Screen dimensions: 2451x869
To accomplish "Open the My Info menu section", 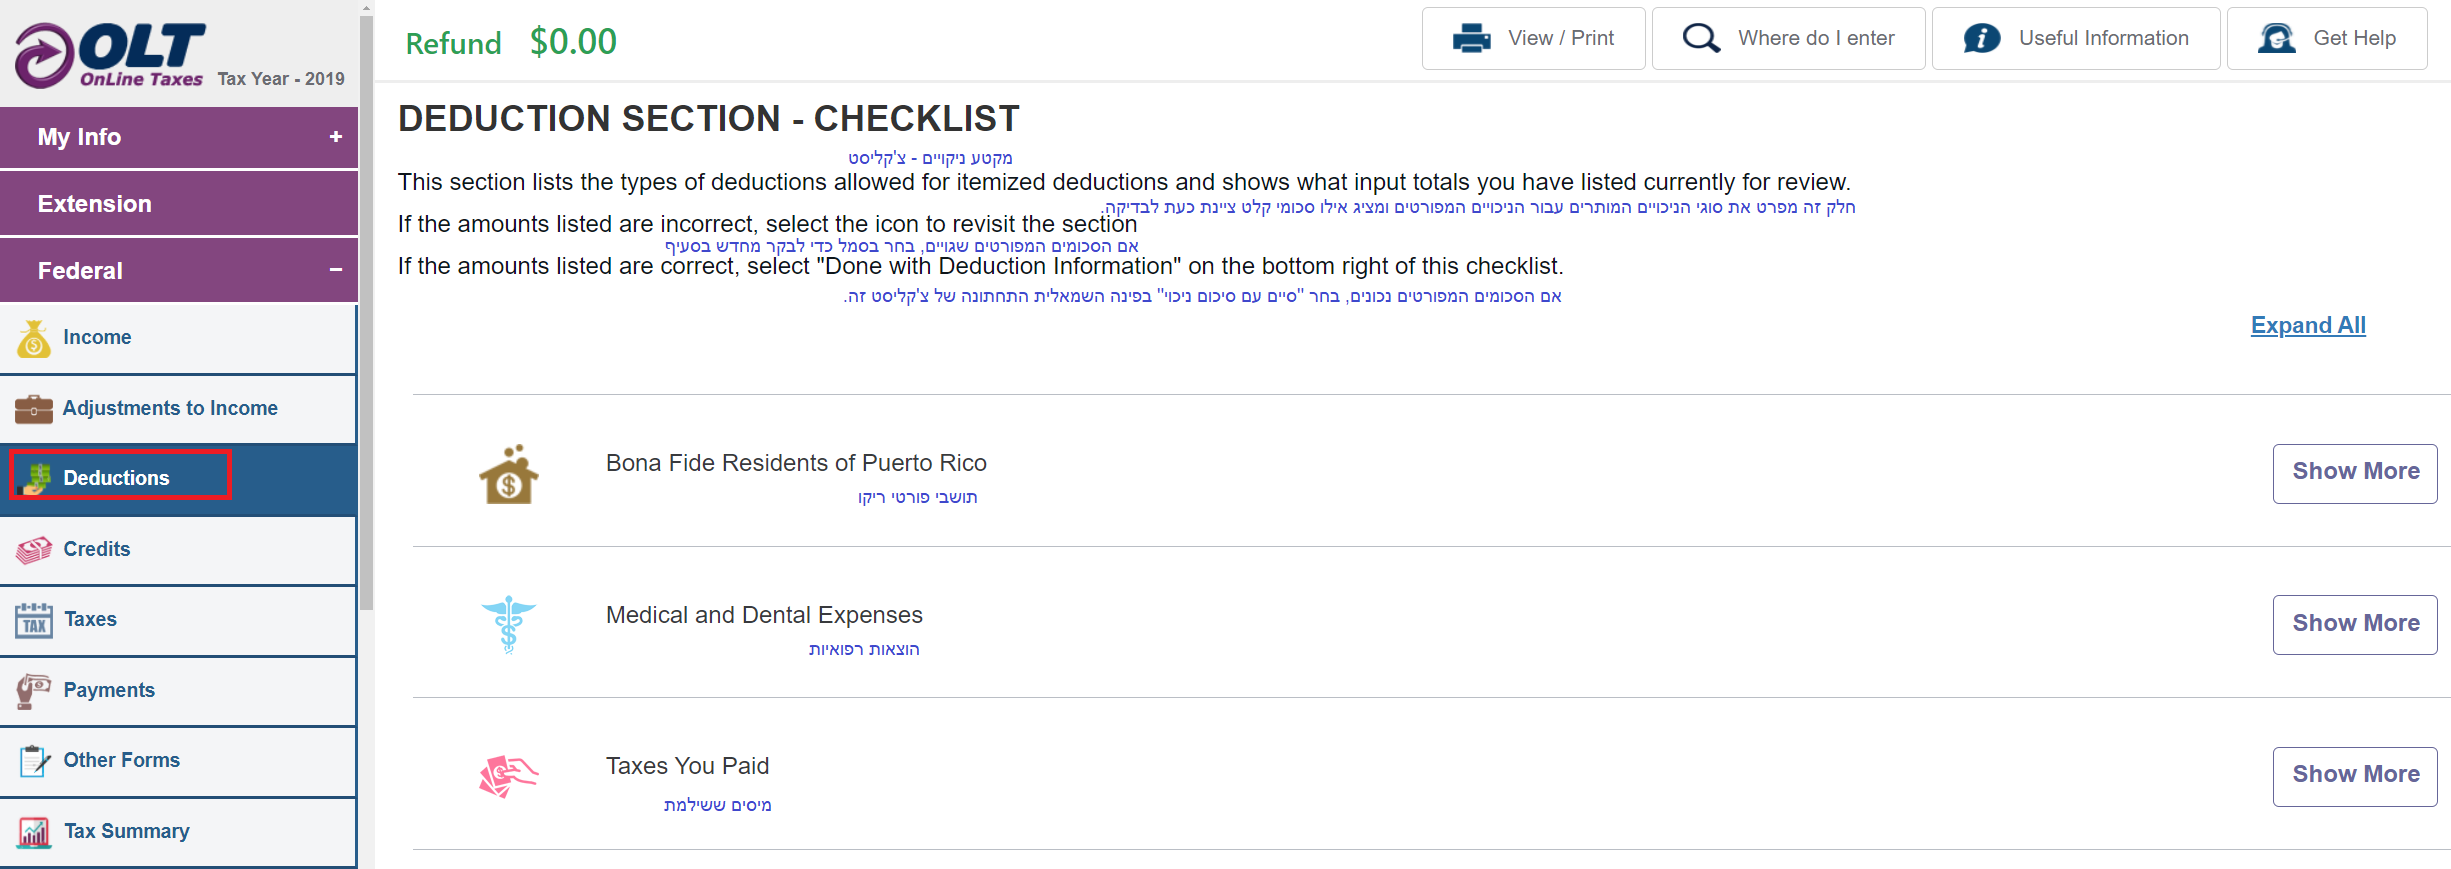I will coord(179,137).
